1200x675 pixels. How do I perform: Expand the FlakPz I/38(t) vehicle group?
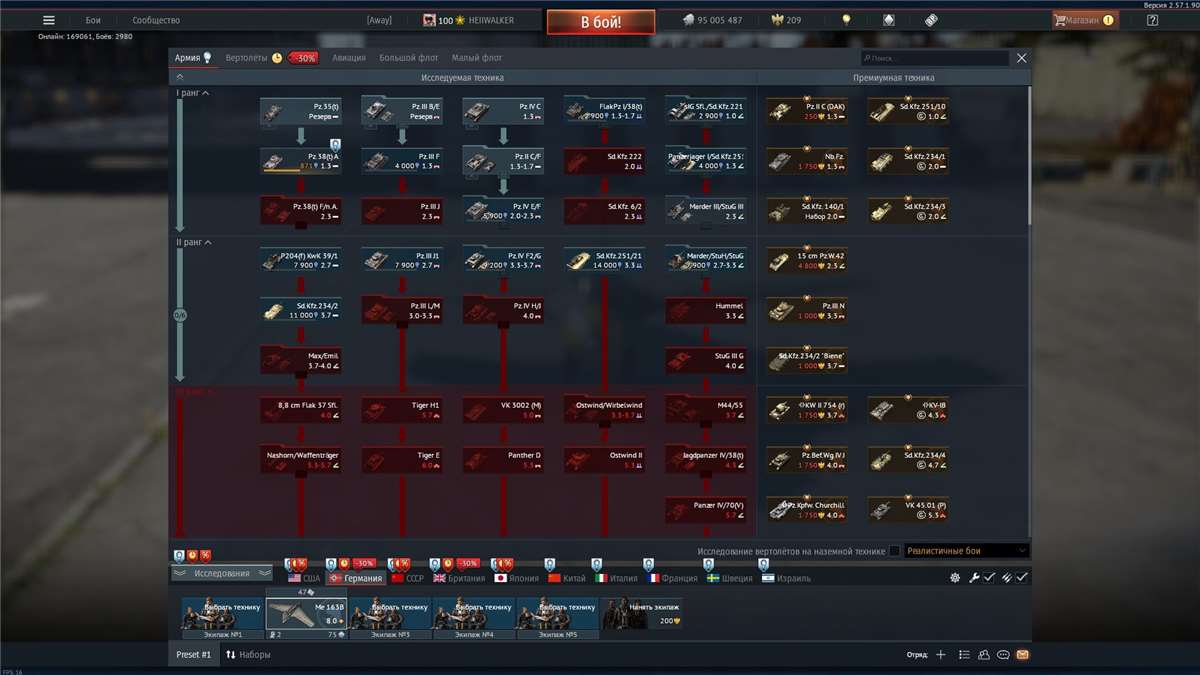click(x=604, y=110)
